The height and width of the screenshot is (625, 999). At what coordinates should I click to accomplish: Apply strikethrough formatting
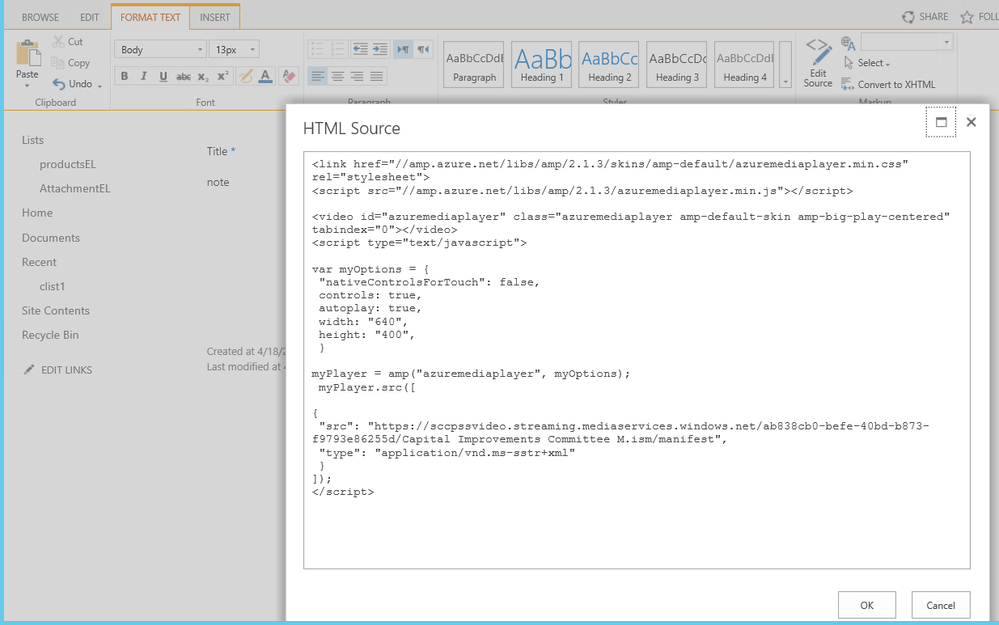pos(183,76)
